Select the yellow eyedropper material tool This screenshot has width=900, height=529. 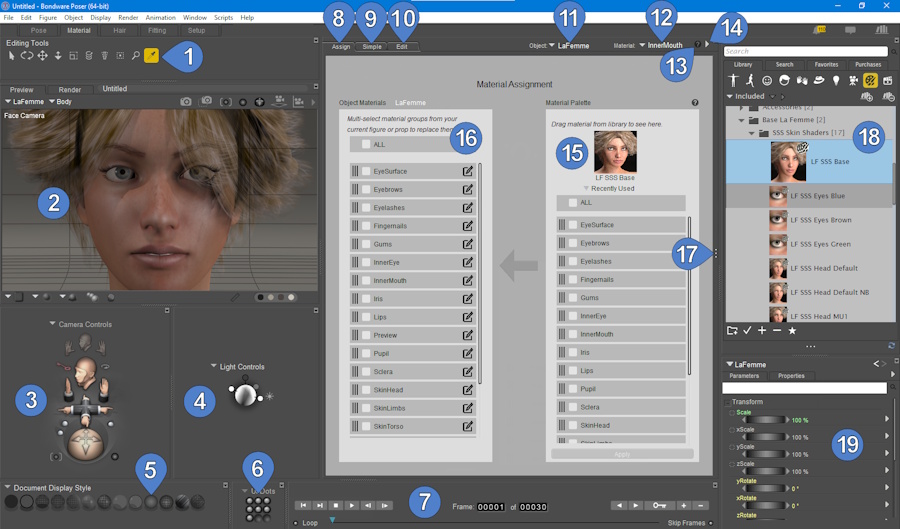pos(152,56)
